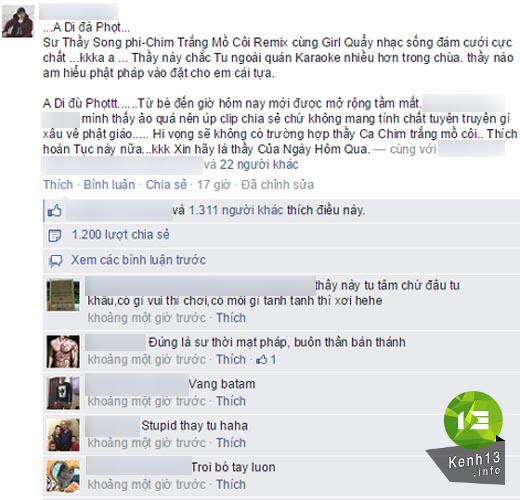Click the thumbs-up like icon
520x500 pixels.
pyautogui.click(x=55, y=211)
